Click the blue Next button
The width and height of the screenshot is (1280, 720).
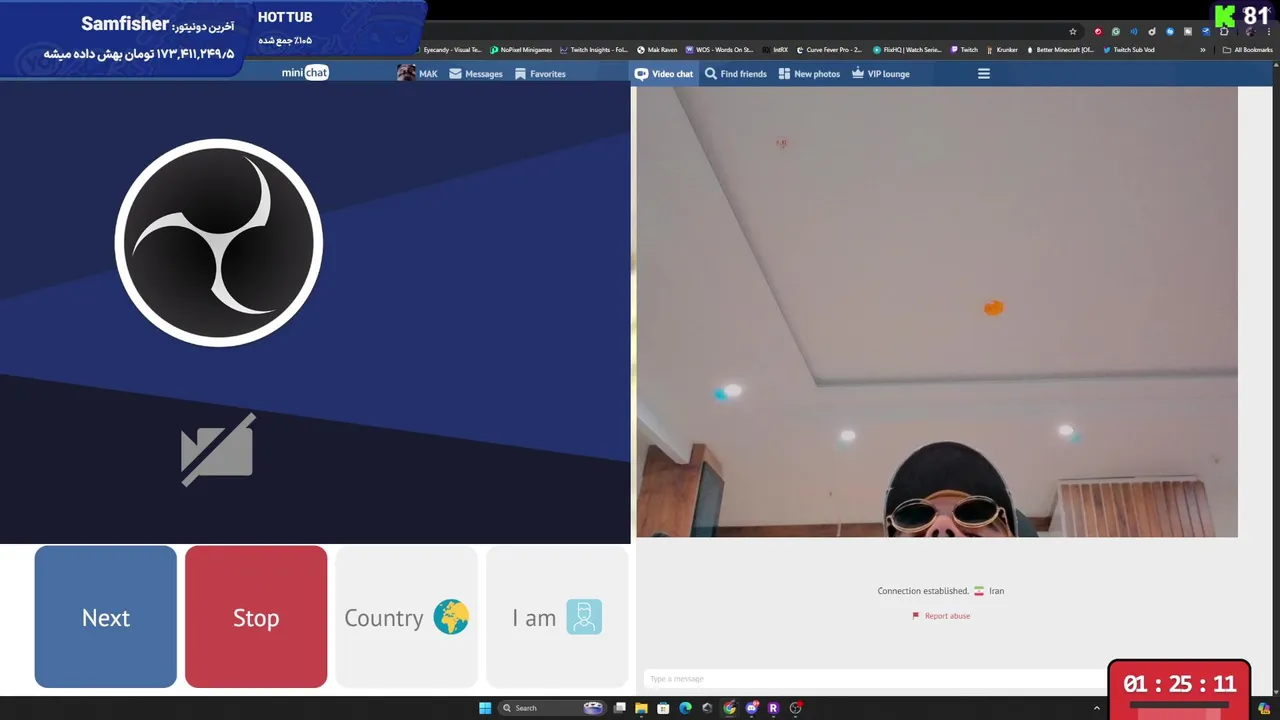[x=106, y=617]
